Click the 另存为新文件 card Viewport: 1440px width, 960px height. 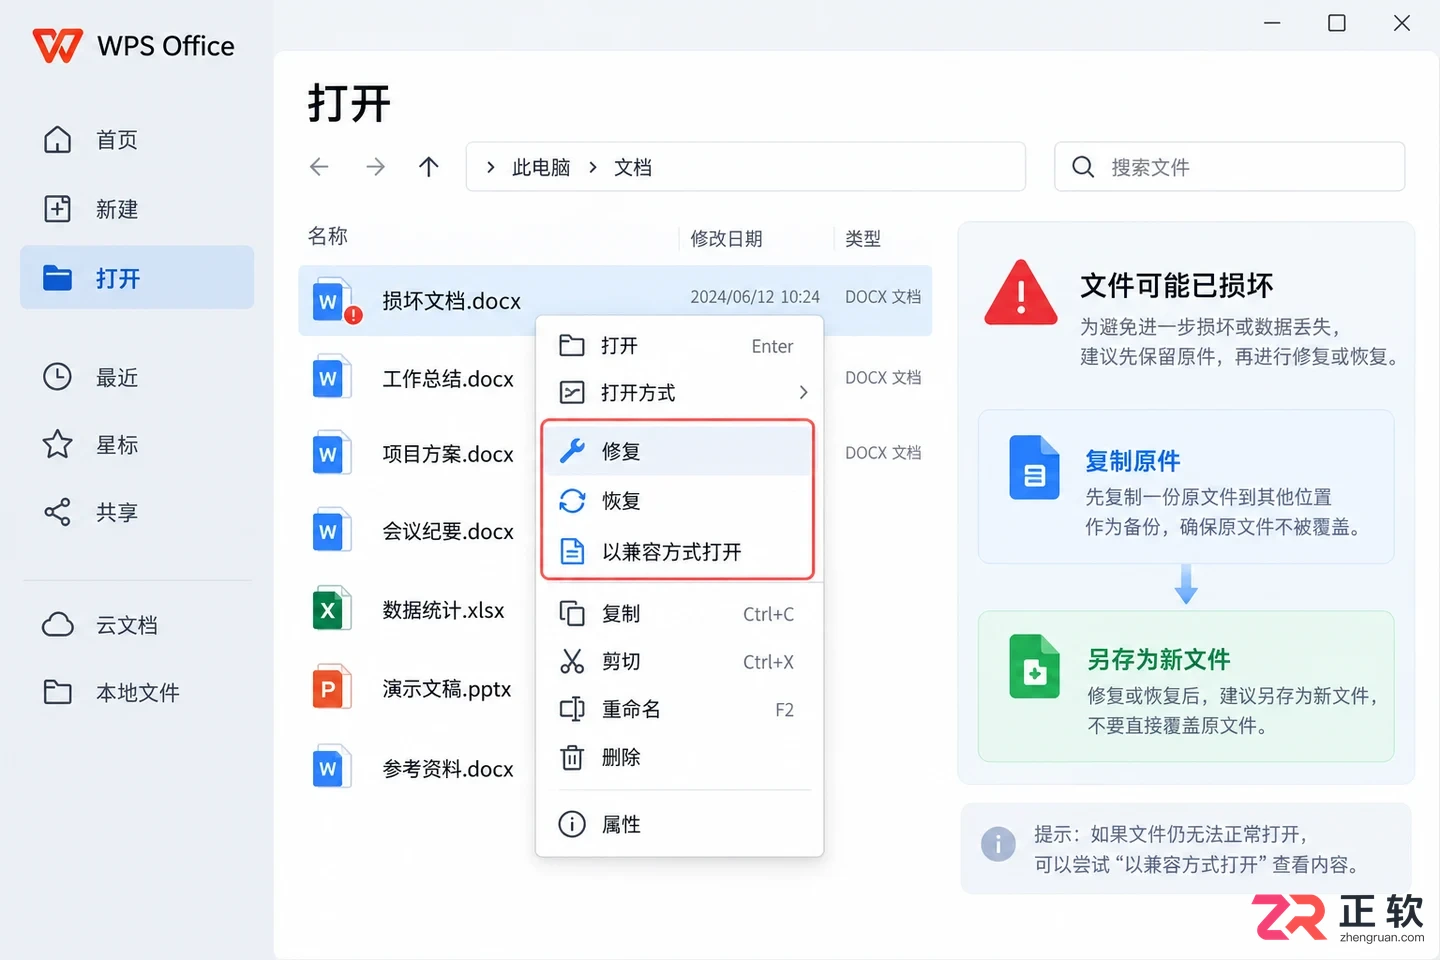tap(1186, 686)
